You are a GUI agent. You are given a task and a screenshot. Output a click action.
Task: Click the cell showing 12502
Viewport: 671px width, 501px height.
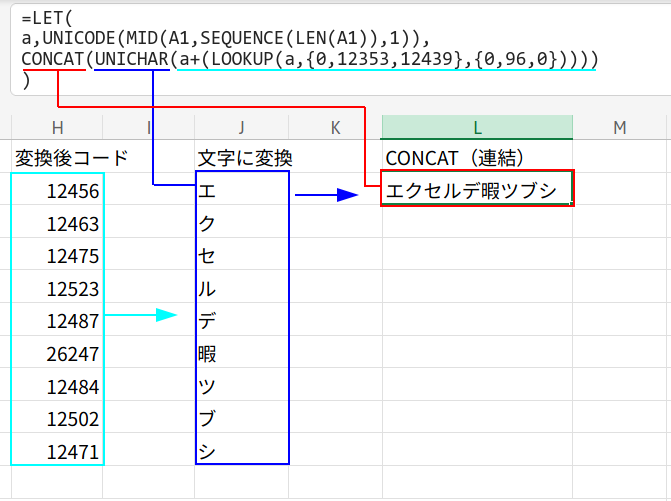coord(58,418)
